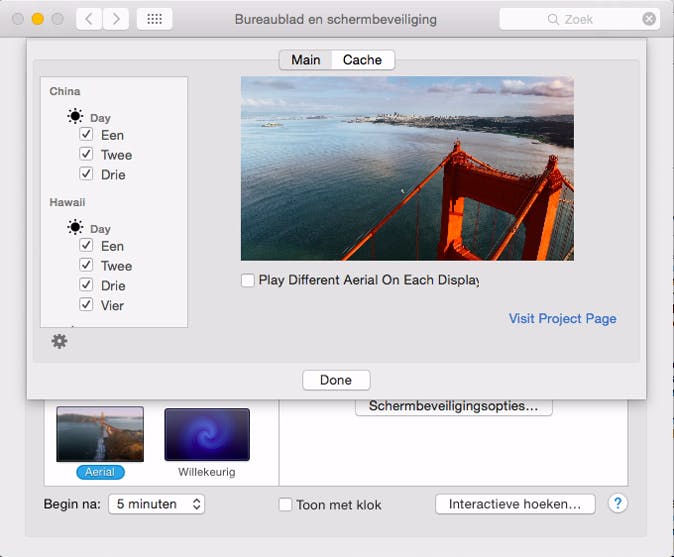Select the Willekeurig screensaver thumbnail
The width and height of the screenshot is (674, 557).
coord(207,434)
